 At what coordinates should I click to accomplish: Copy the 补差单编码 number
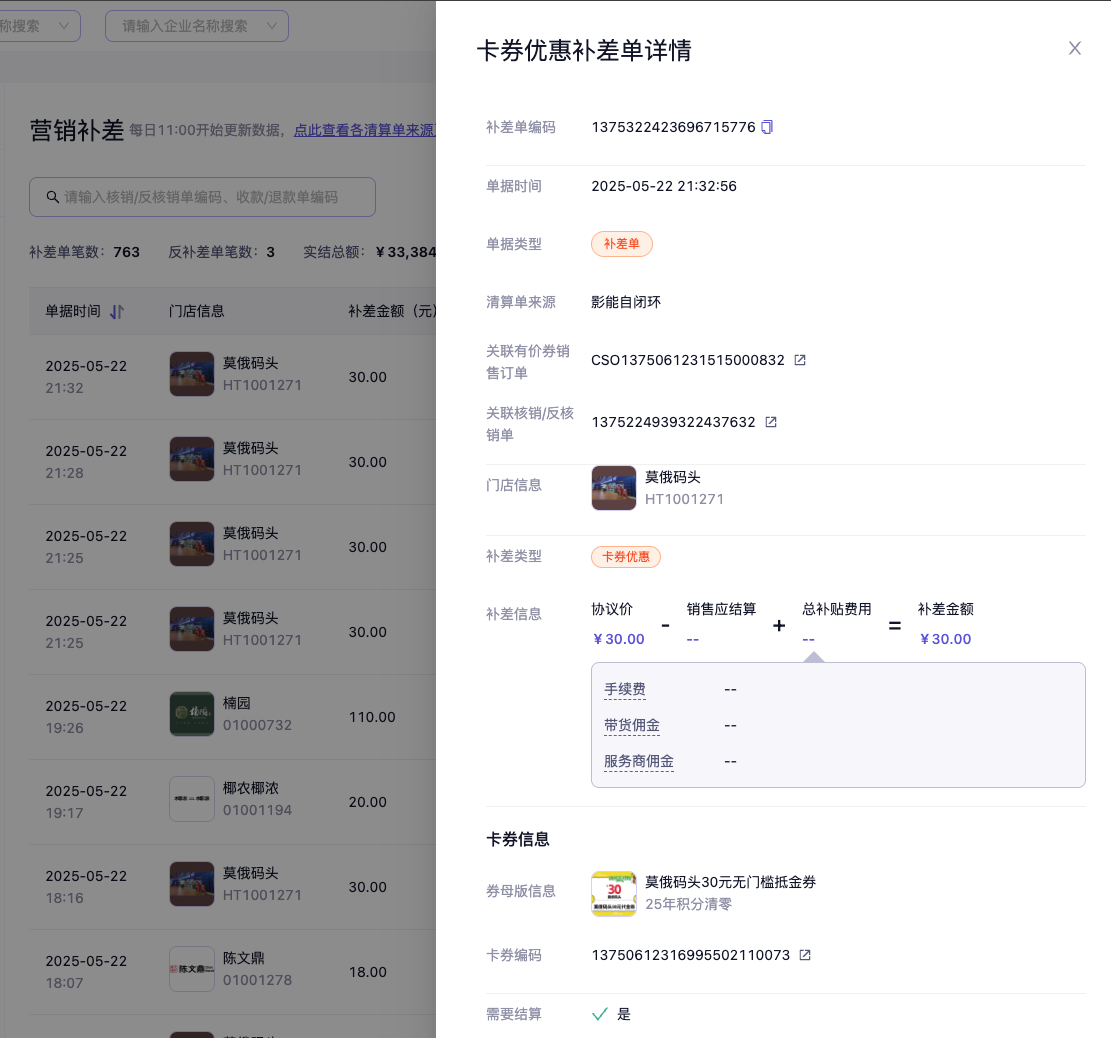pos(767,127)
